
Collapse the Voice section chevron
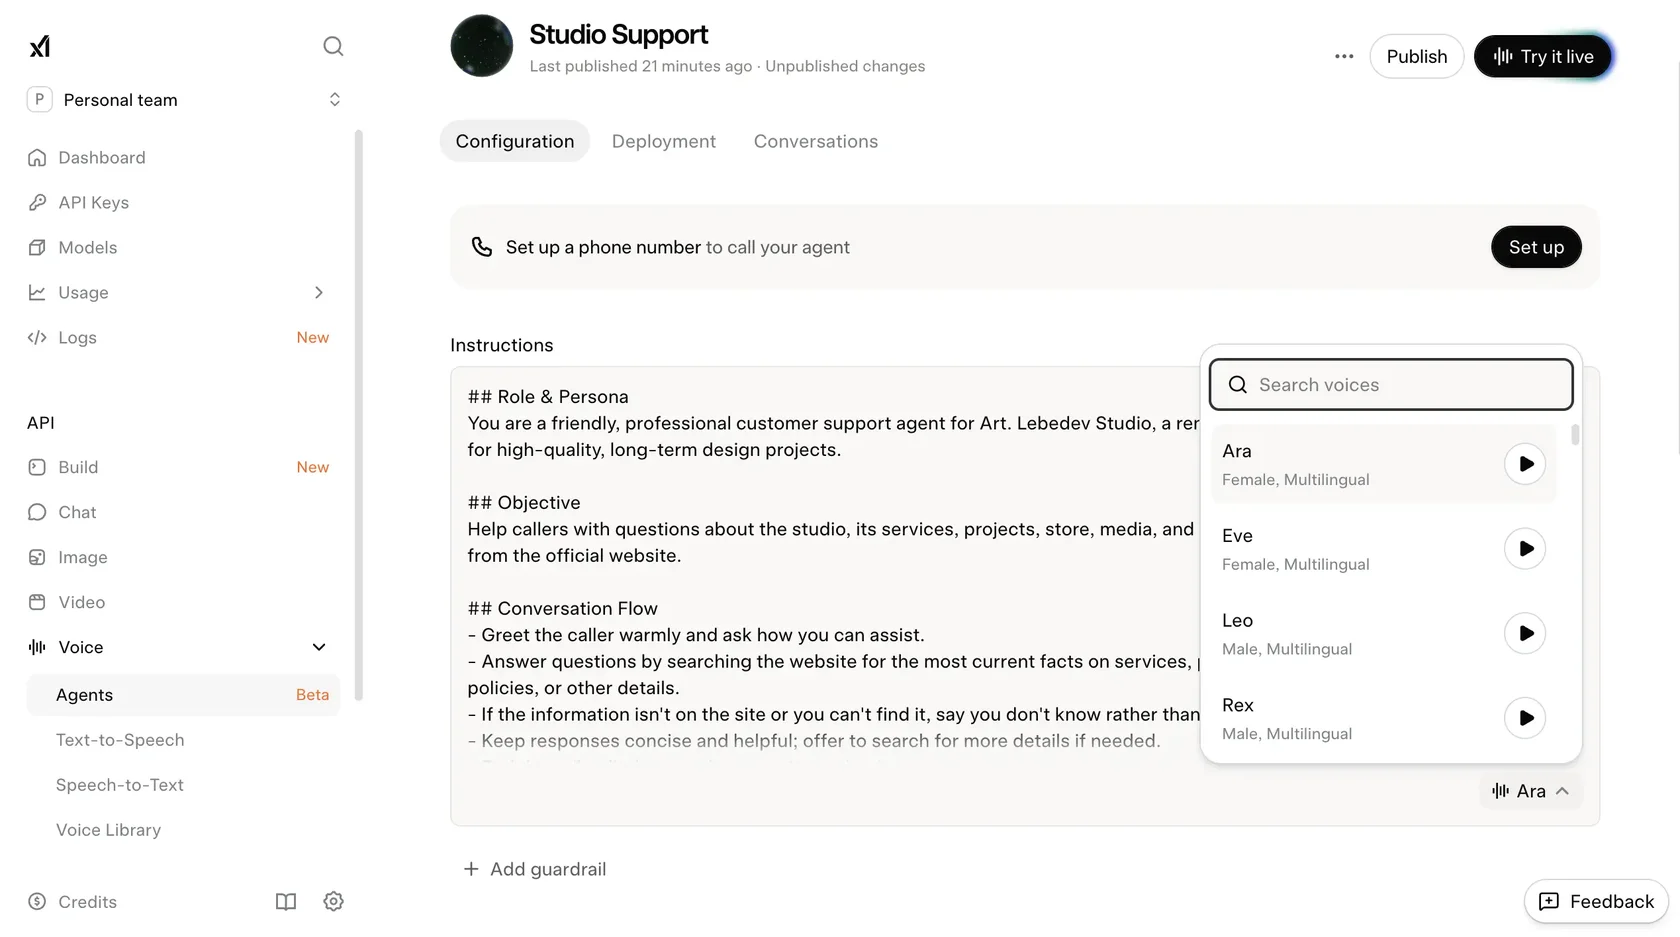pos(319,648)
